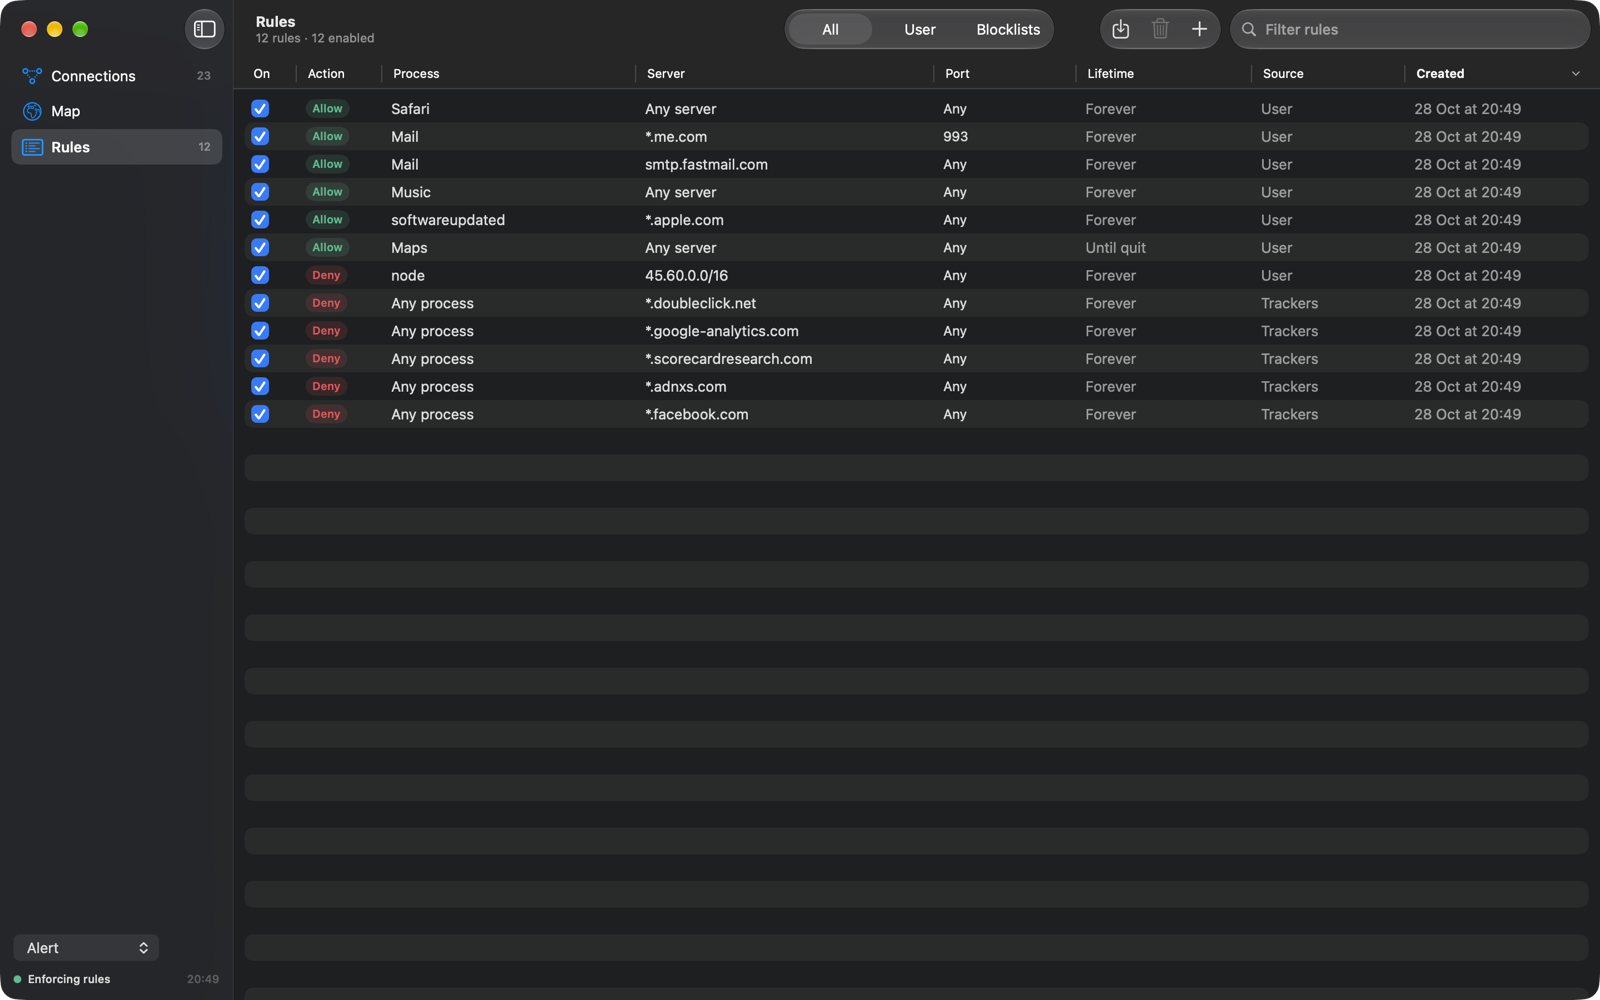This screenshot has height=1000, width=1600.
Task: Toggle the sidebar visibility icon
Action: [x=204, y=29]
